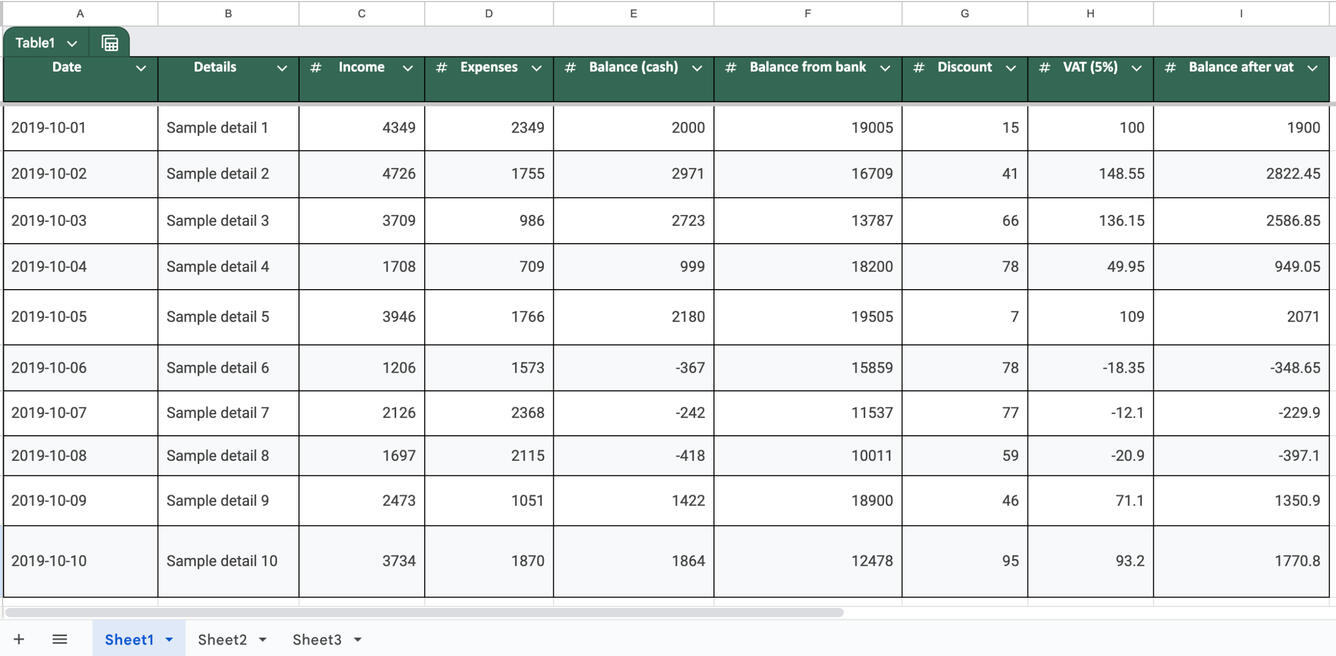Open the all sheets list icon
This screenshot has width=1336, height=656.
(x=60, y=639)
